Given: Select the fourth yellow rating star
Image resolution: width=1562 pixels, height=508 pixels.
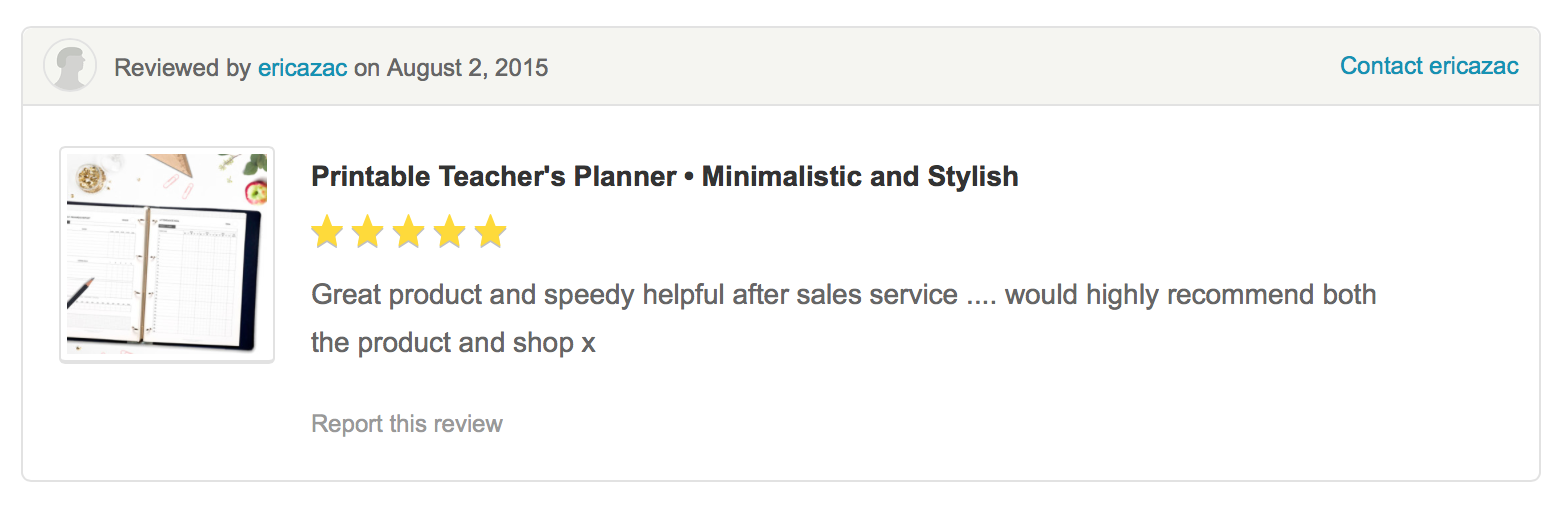Looking at the screenshot, I should coord(450,232).
